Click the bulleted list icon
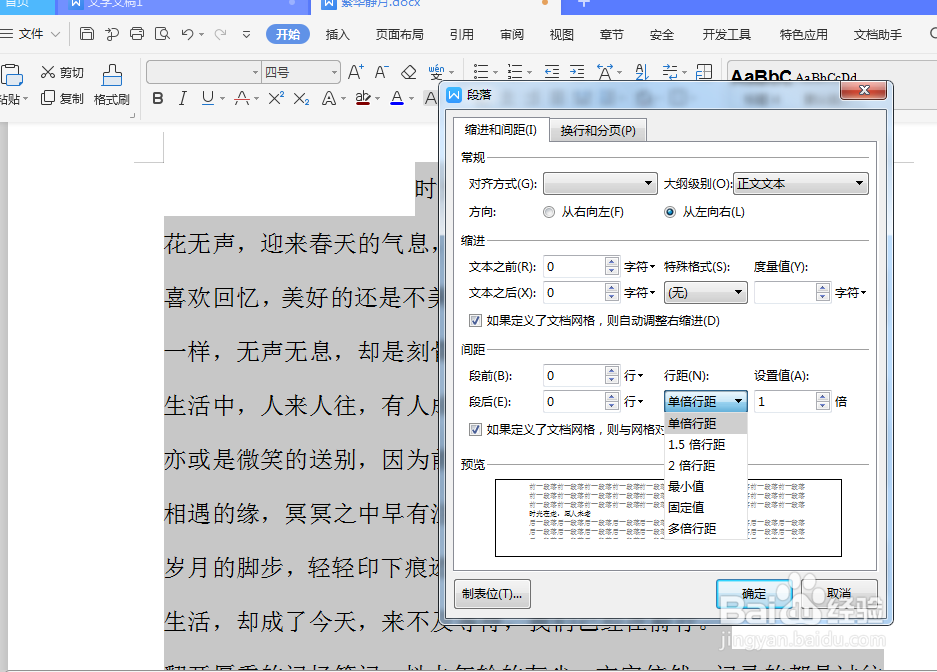This screenshot has width=937, height=672. pos(481,72)
